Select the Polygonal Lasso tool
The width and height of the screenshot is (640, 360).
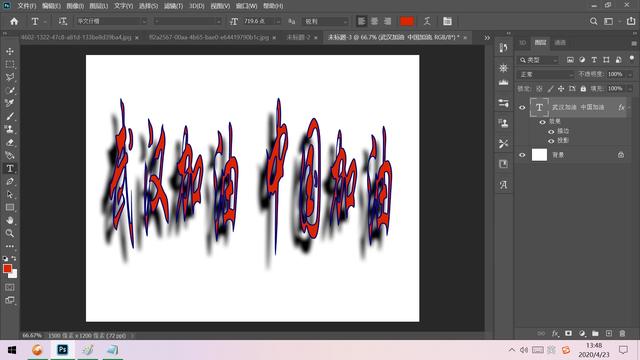10,77
